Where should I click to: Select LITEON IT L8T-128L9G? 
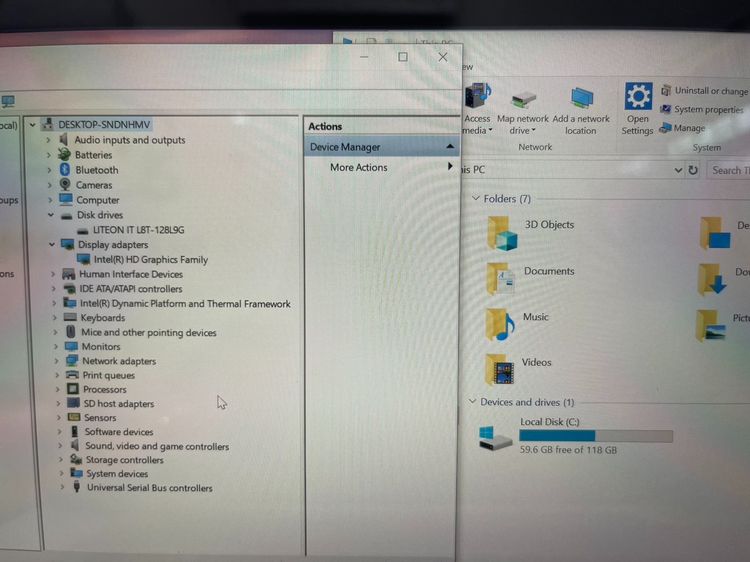pos(138,230)
